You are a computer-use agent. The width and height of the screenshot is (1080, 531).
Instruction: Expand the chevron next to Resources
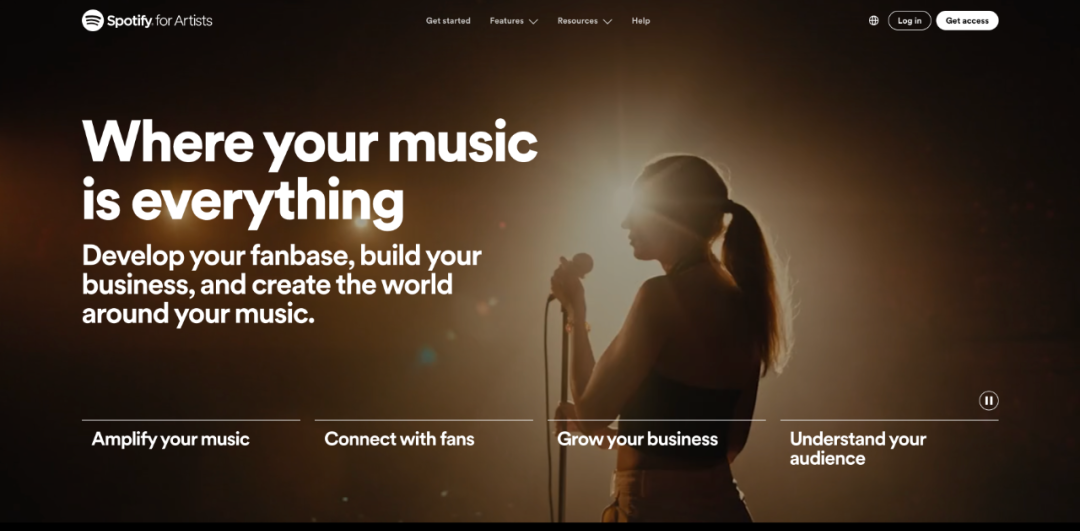pos(607,21)
